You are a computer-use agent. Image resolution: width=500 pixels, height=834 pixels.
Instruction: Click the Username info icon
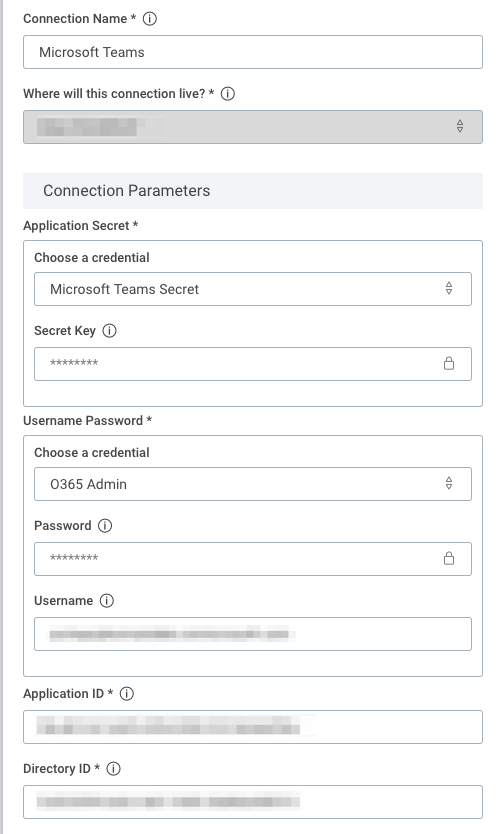coord(107,601)
